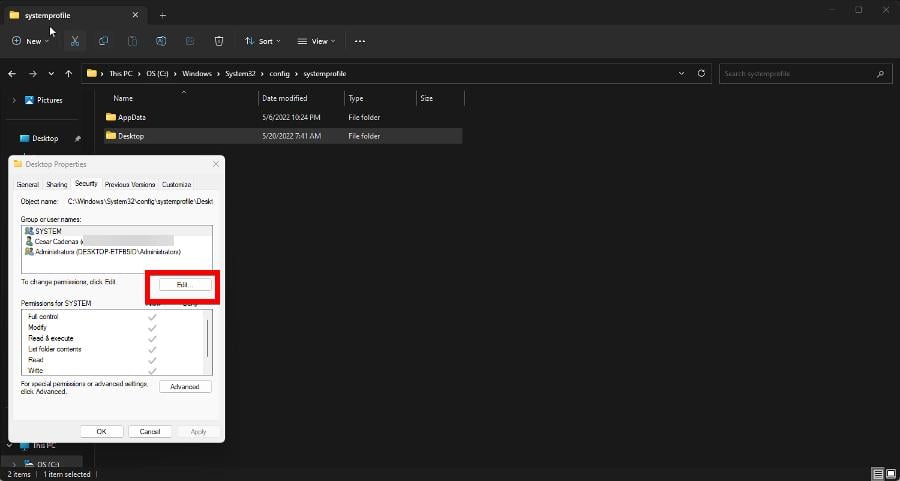Screen dimensions: 900x481
Task: Open the address bar history dropdown
Action: click(x=681, y=74)
